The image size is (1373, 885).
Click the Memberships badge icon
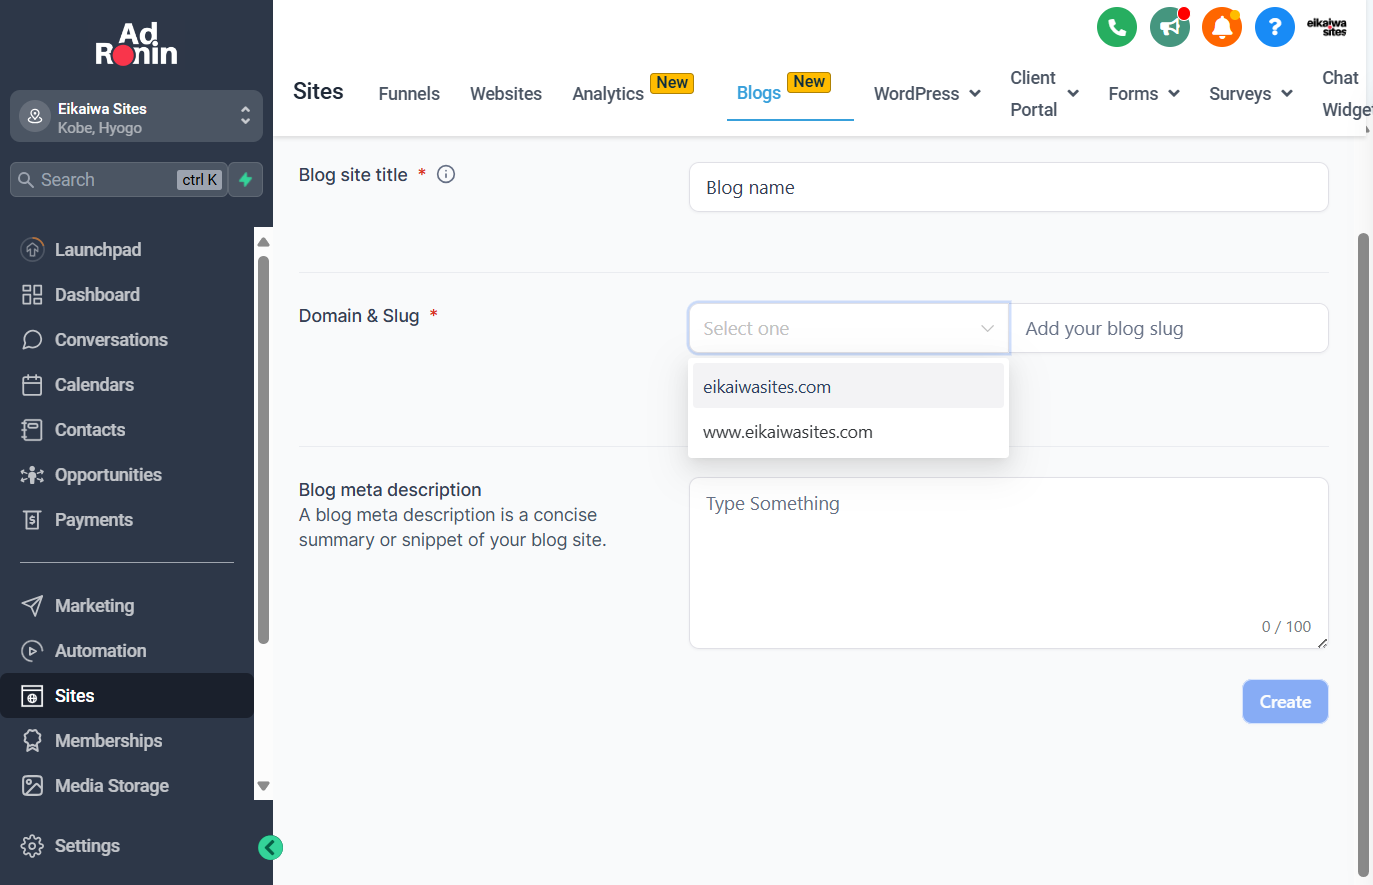pos(32,741)
